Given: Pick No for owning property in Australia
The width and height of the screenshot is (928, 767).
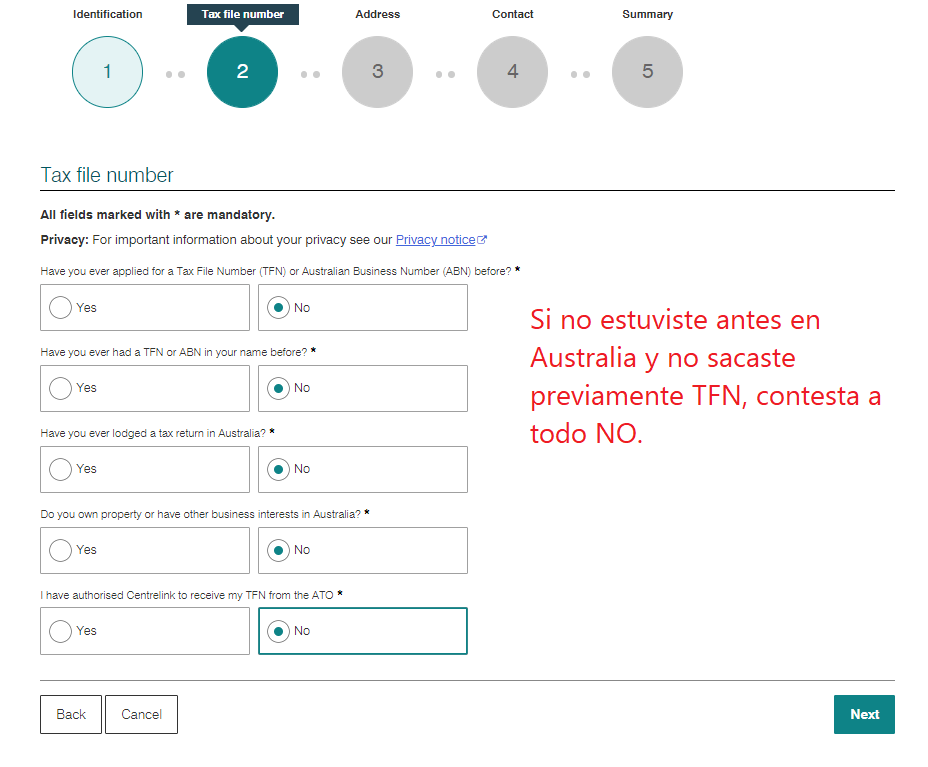Looking at the screenshot, I should pyautogui.click(x=278, y=550).
